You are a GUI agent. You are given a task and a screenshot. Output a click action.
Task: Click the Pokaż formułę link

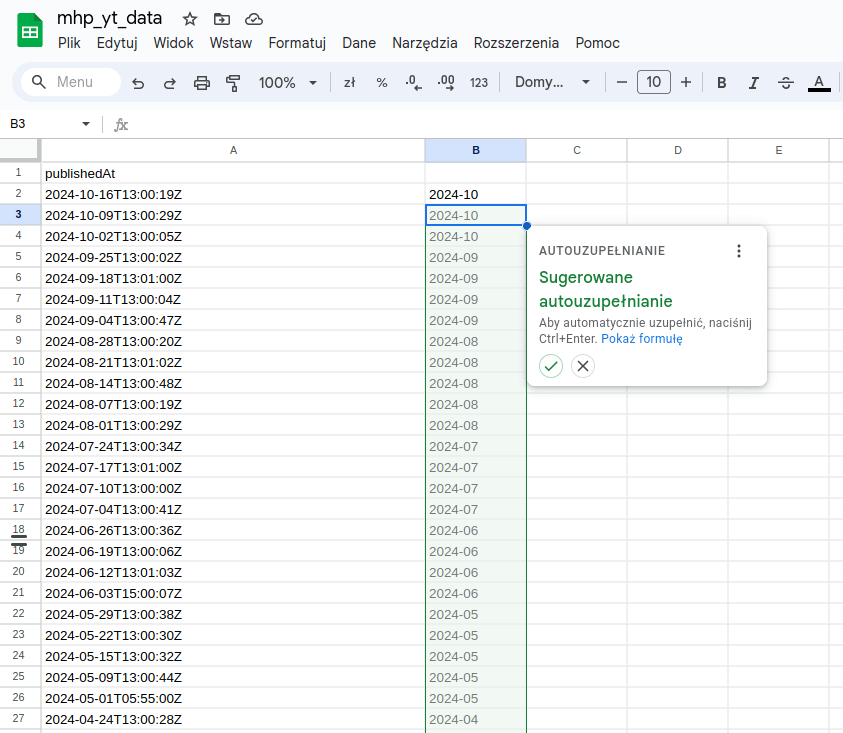[x=641, y=338]
